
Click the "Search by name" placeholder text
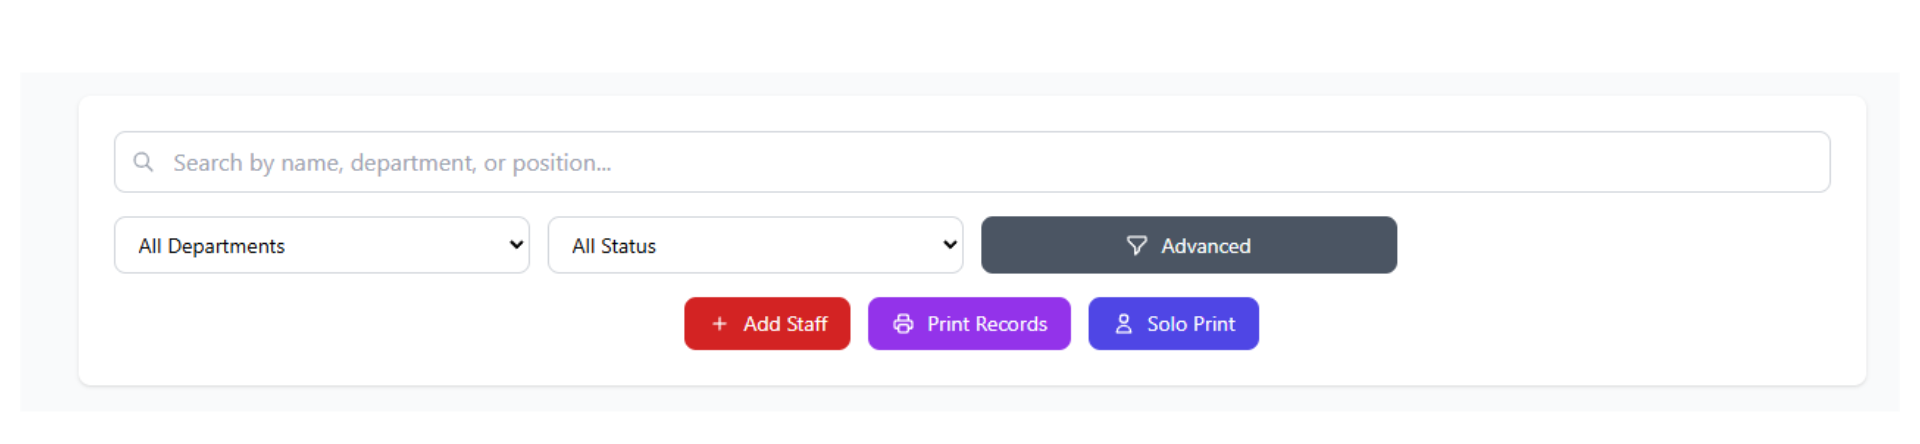[x=391, y=163]
